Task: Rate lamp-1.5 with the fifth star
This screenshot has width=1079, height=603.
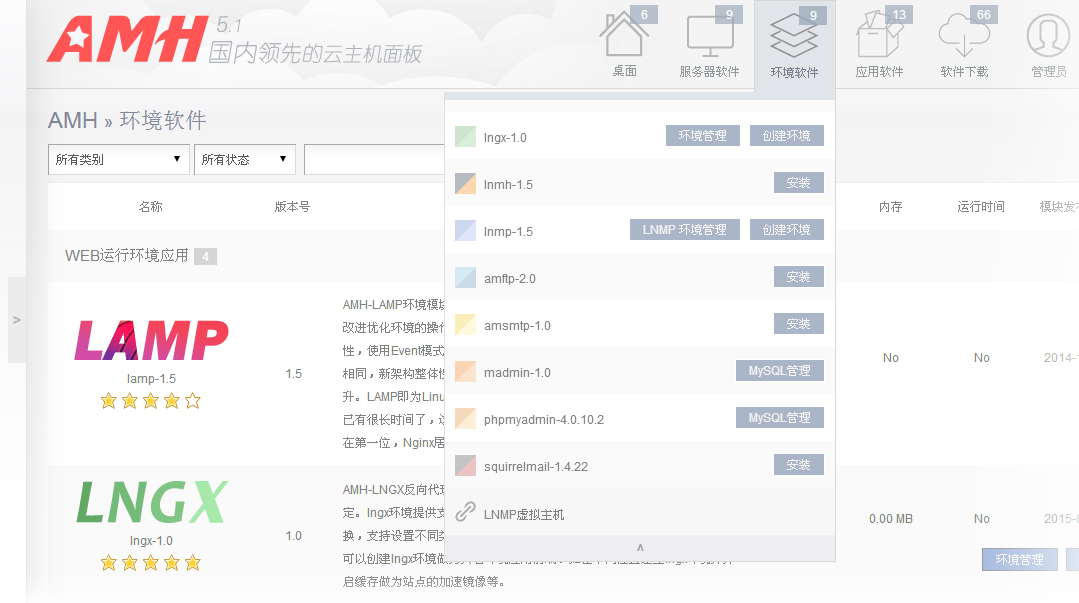Action: 193,401
